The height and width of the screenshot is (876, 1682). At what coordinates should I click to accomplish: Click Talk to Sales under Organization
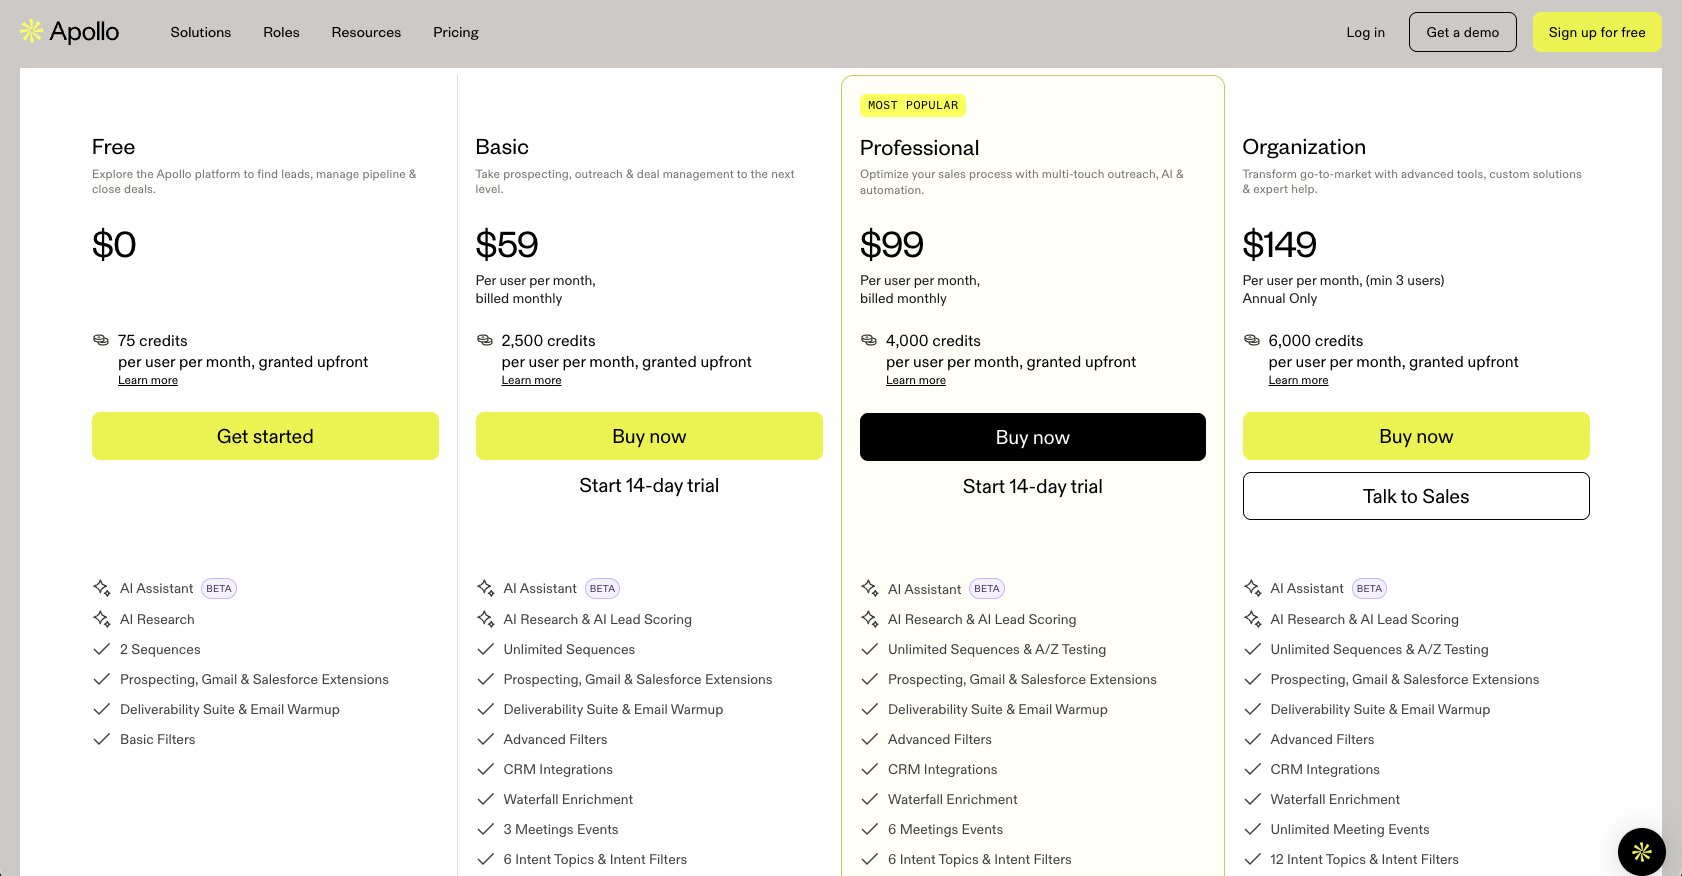[1415, 496]
